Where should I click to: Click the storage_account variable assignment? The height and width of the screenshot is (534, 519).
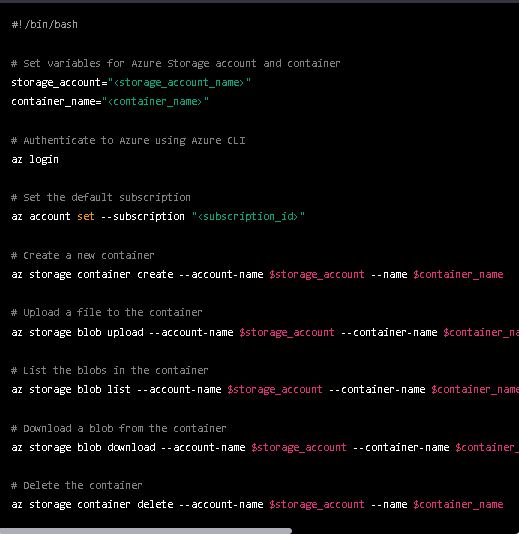coord(131,83)
